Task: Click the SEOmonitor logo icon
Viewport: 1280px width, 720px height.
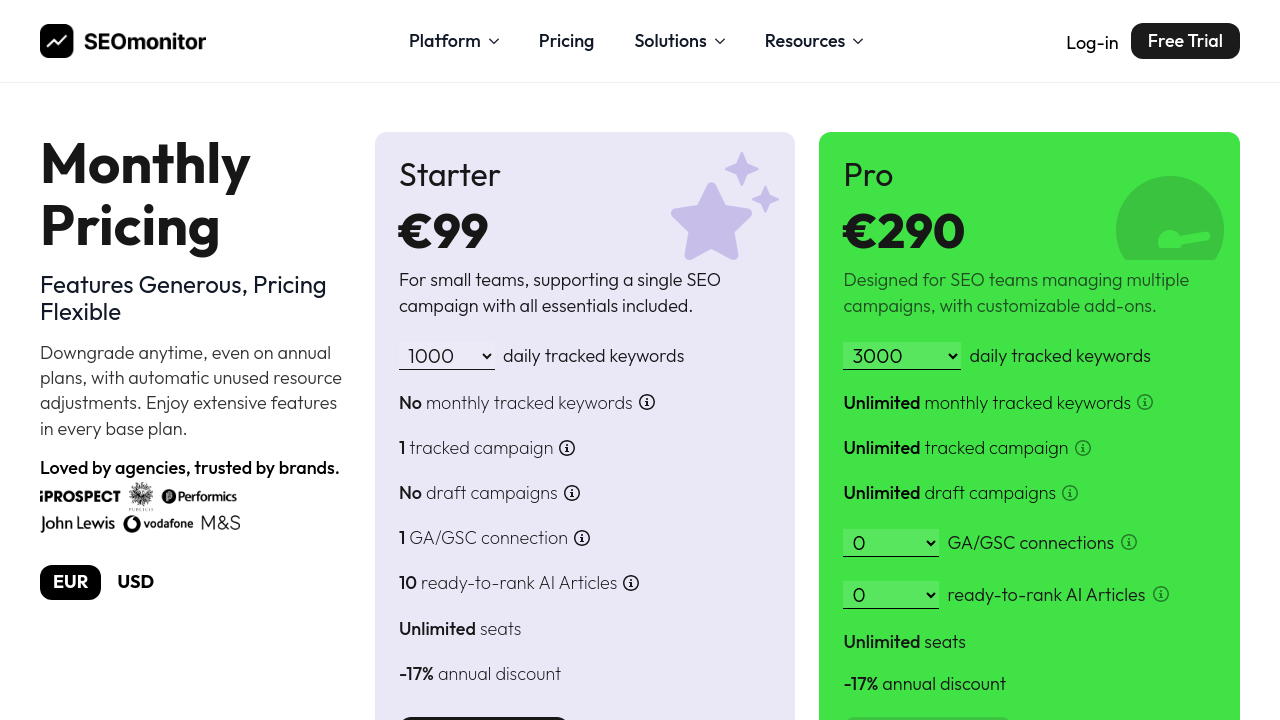Action: coord(57,41)
